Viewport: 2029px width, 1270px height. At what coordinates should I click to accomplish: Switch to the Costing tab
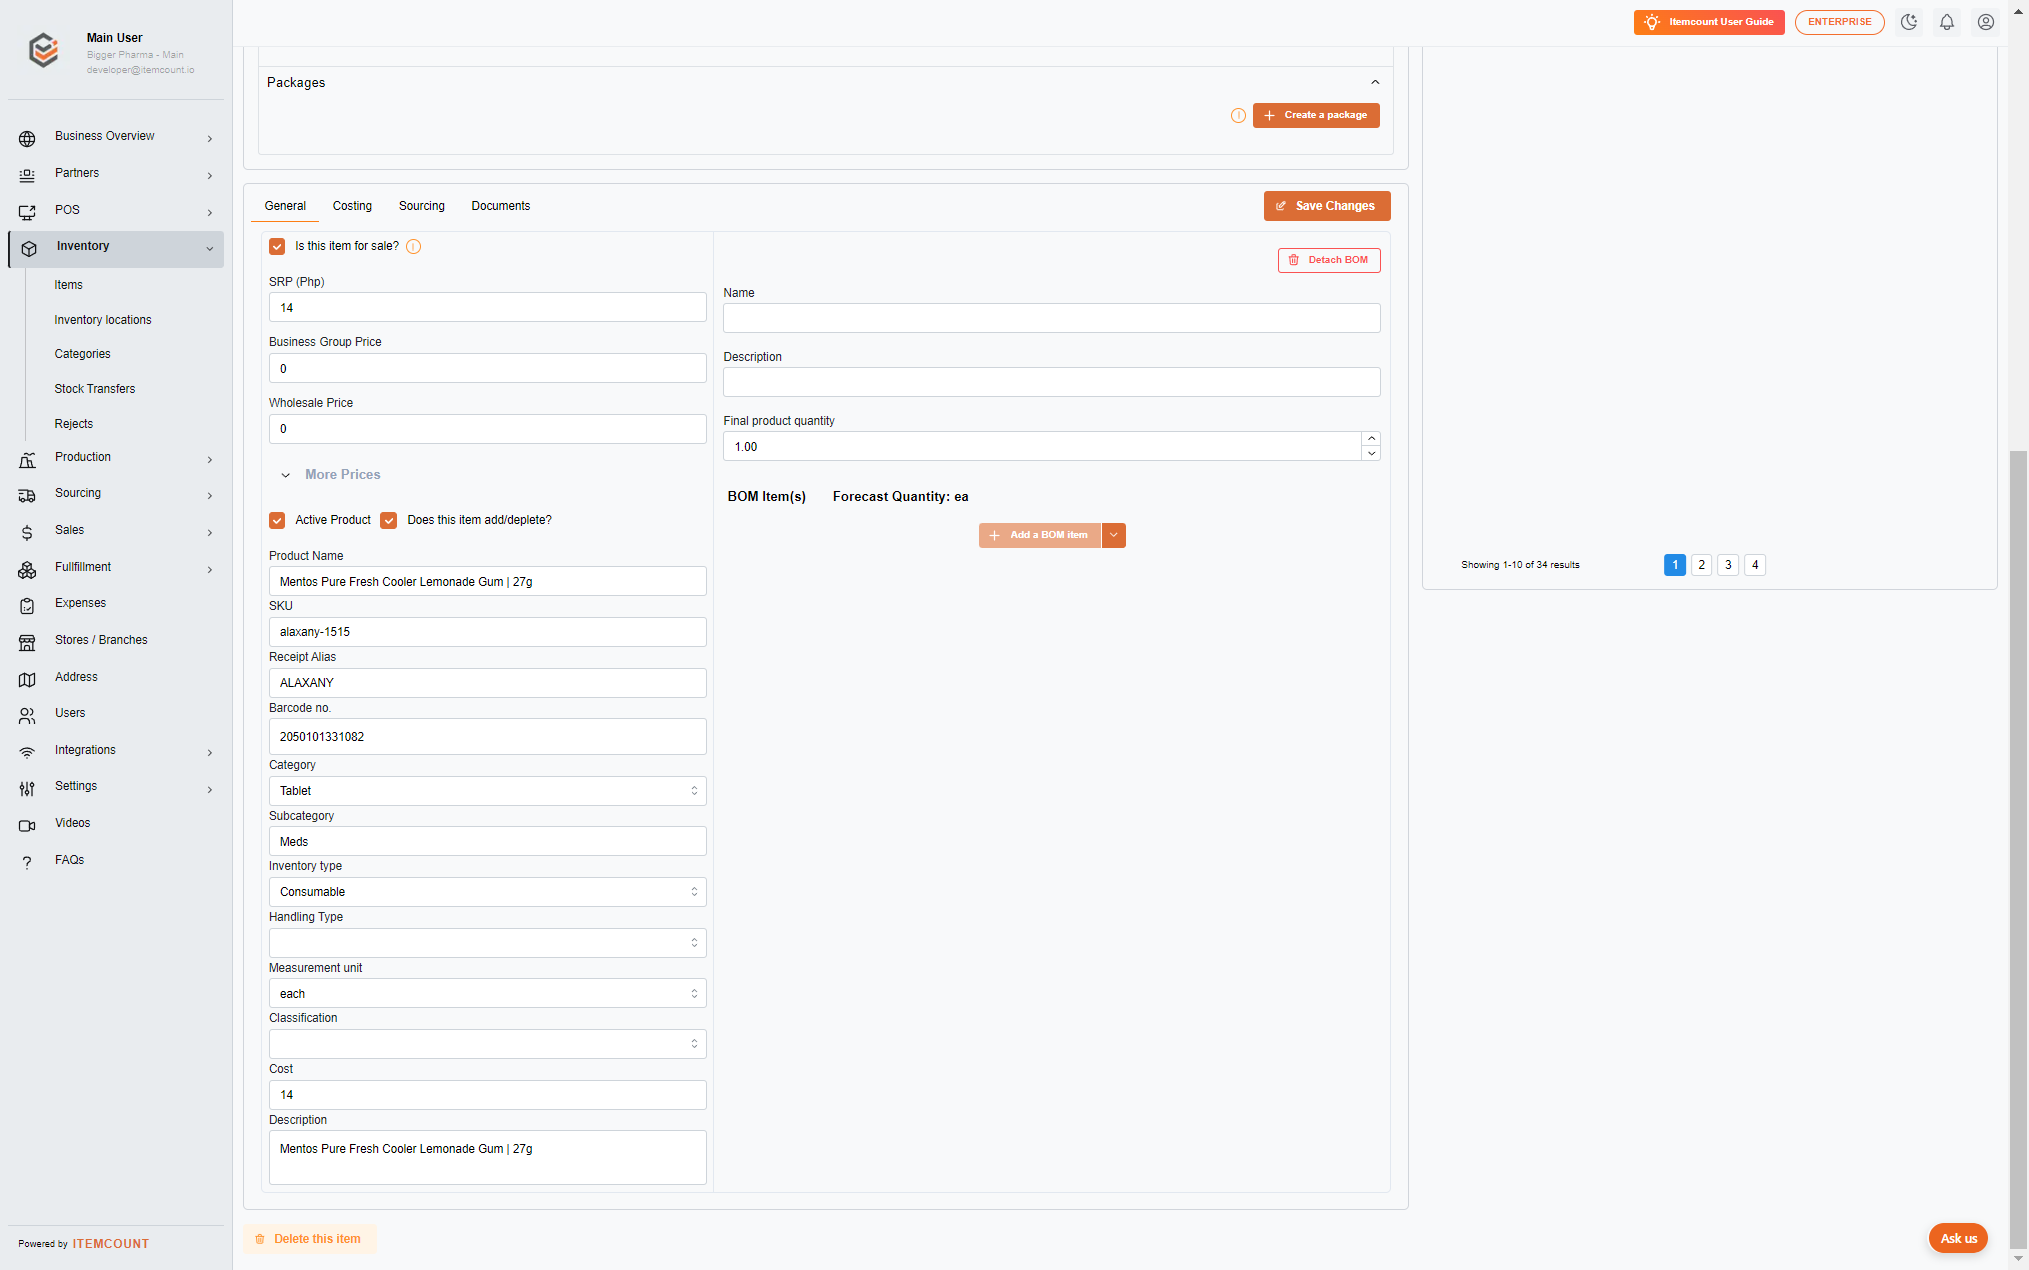(x=352, y=206)
